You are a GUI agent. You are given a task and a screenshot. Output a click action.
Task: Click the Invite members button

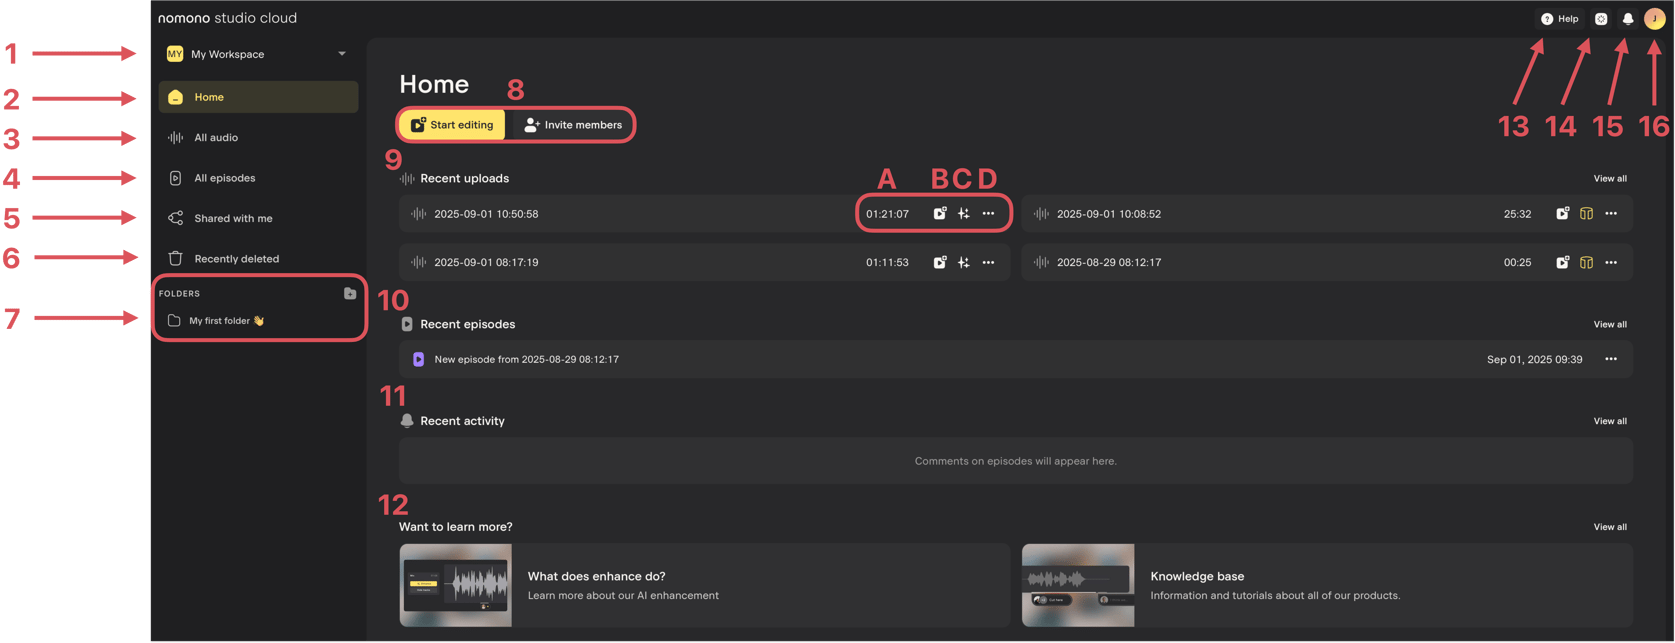click(573, 125)
